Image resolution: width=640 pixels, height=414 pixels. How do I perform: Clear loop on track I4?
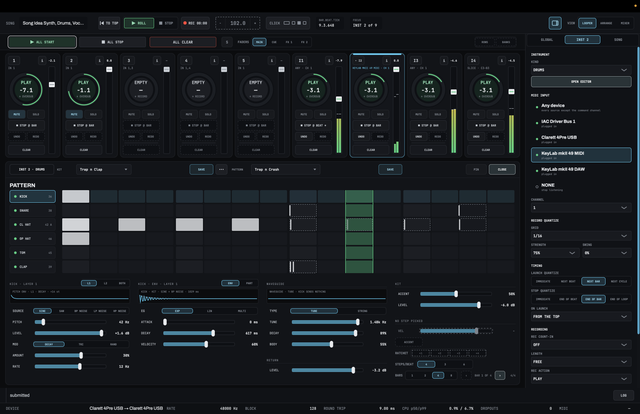(x=485, y=150)
